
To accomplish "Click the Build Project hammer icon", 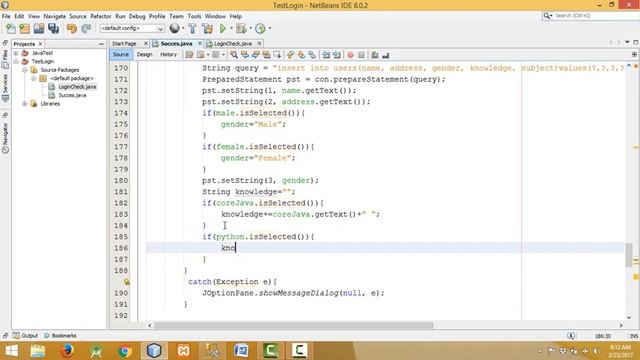I will point(192,29).
